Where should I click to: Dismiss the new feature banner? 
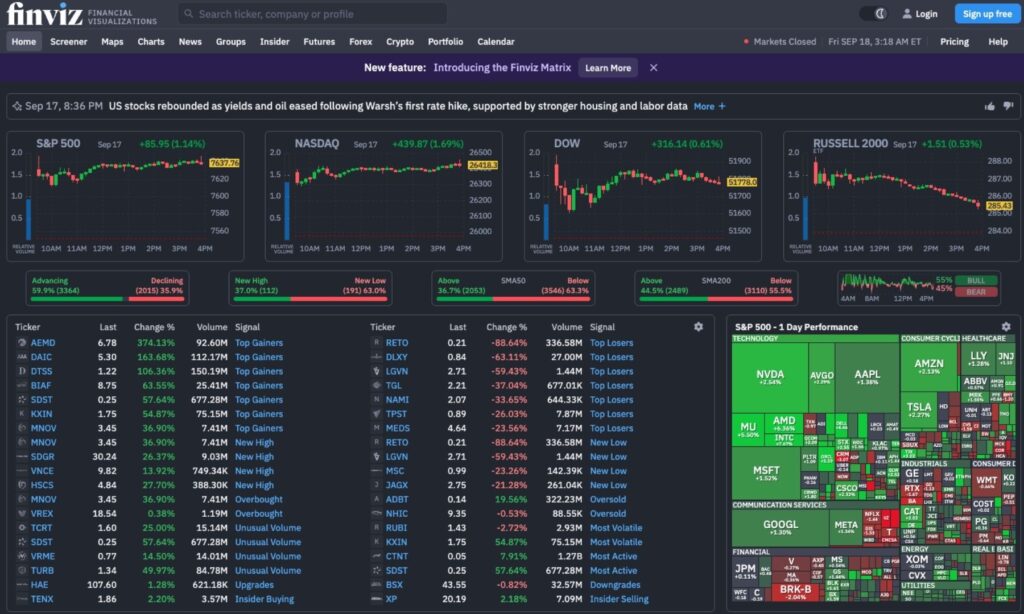coord(653,67)
